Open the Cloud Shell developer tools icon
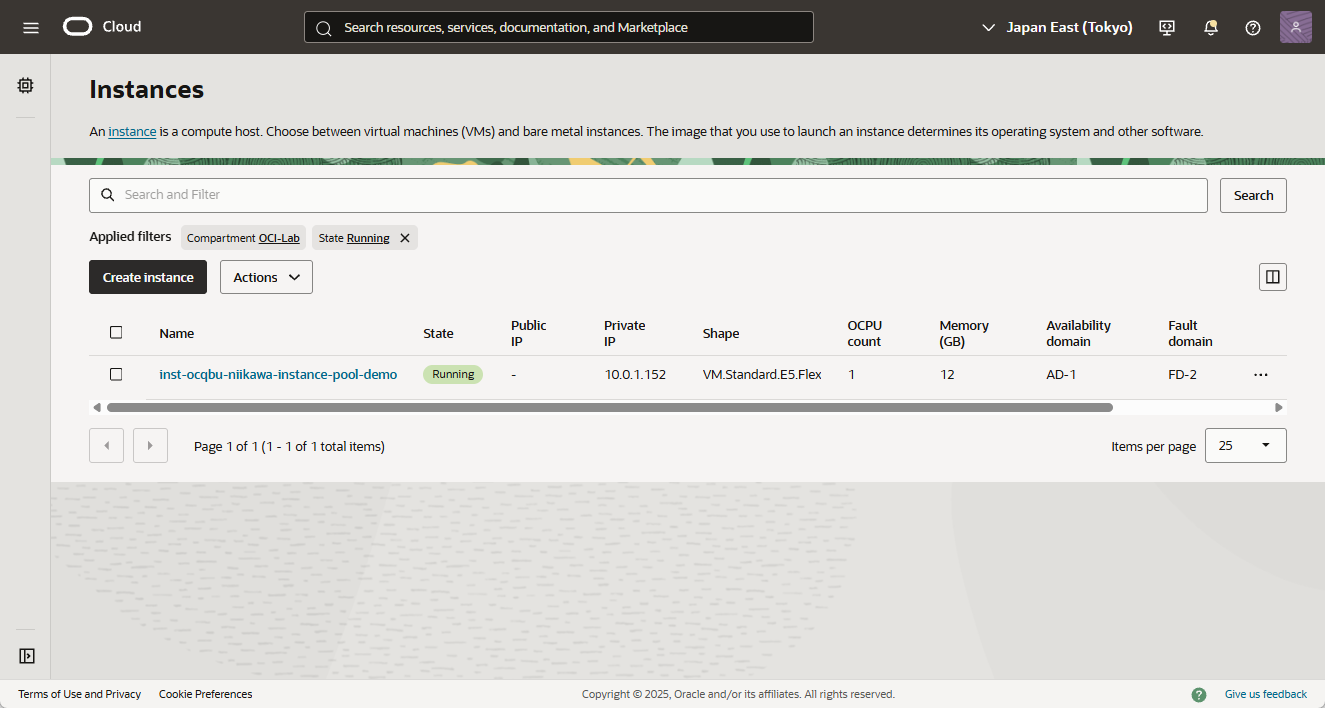 pyautogui.click(x=1167, y=27)
